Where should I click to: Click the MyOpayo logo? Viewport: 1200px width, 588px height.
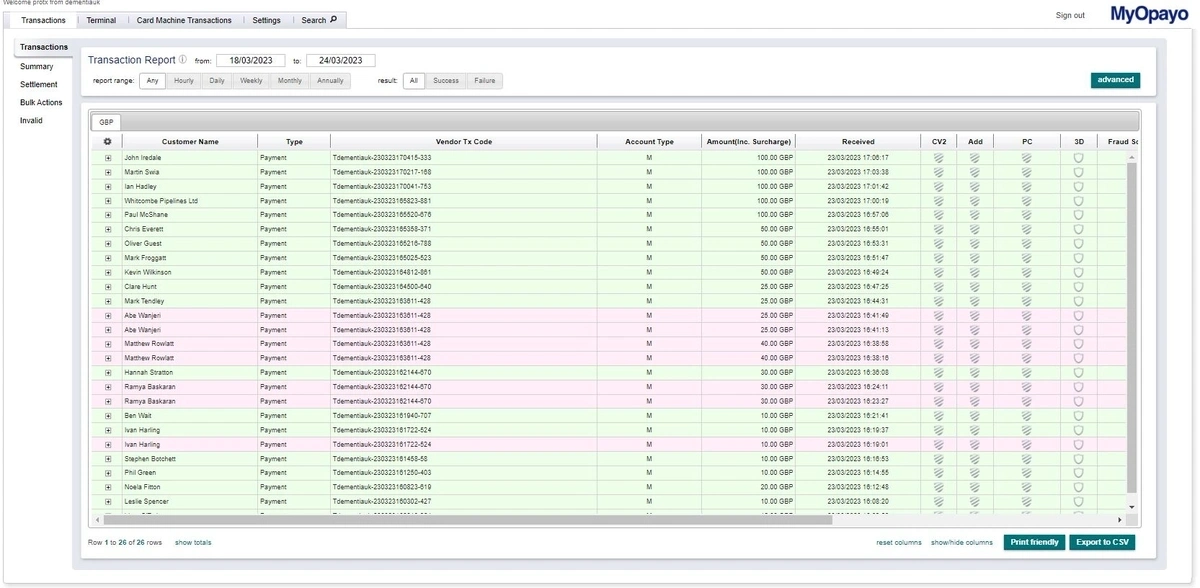1147,15
